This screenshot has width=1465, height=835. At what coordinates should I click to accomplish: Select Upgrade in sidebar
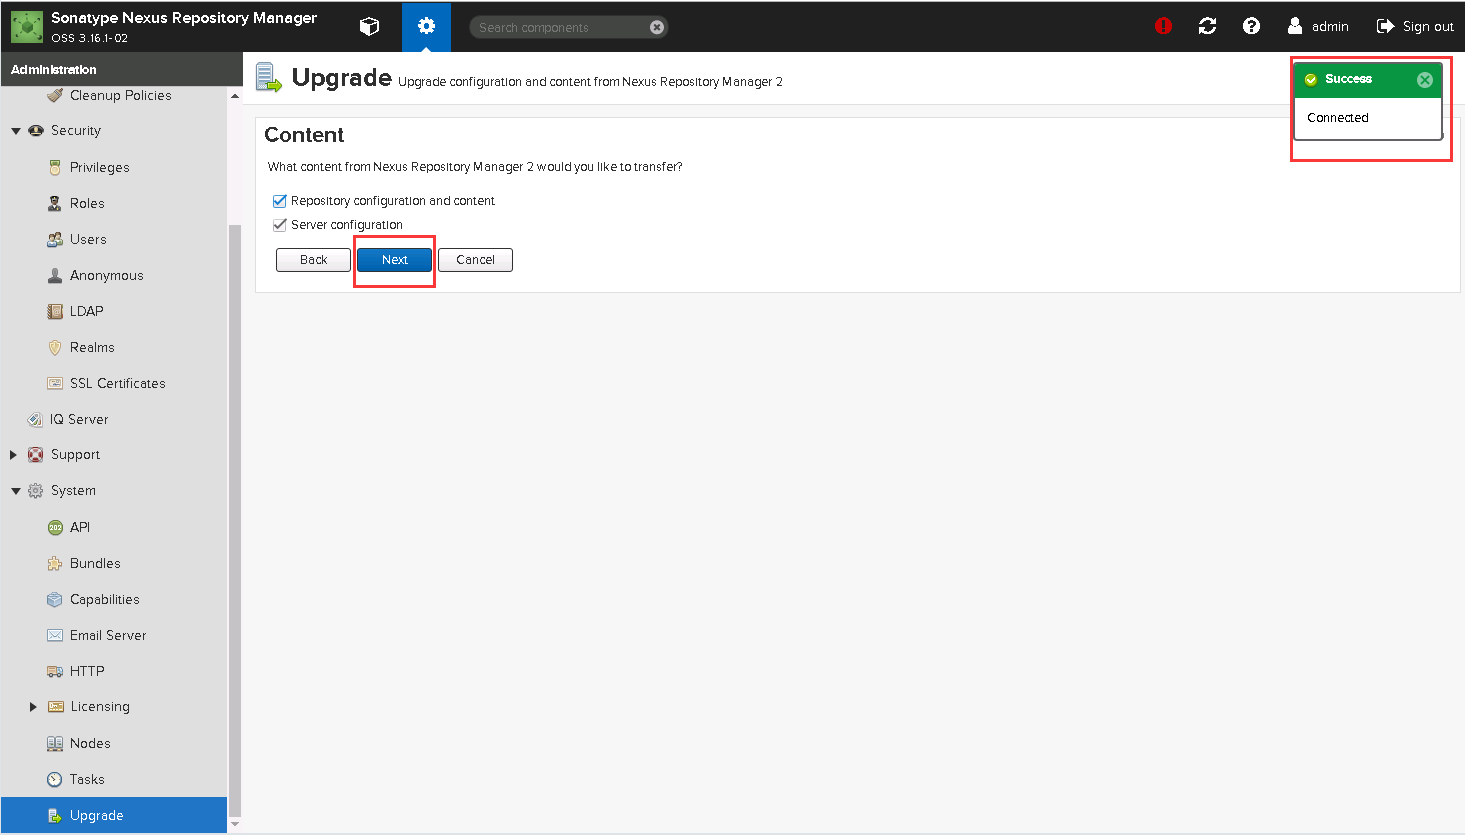[114, 815]
